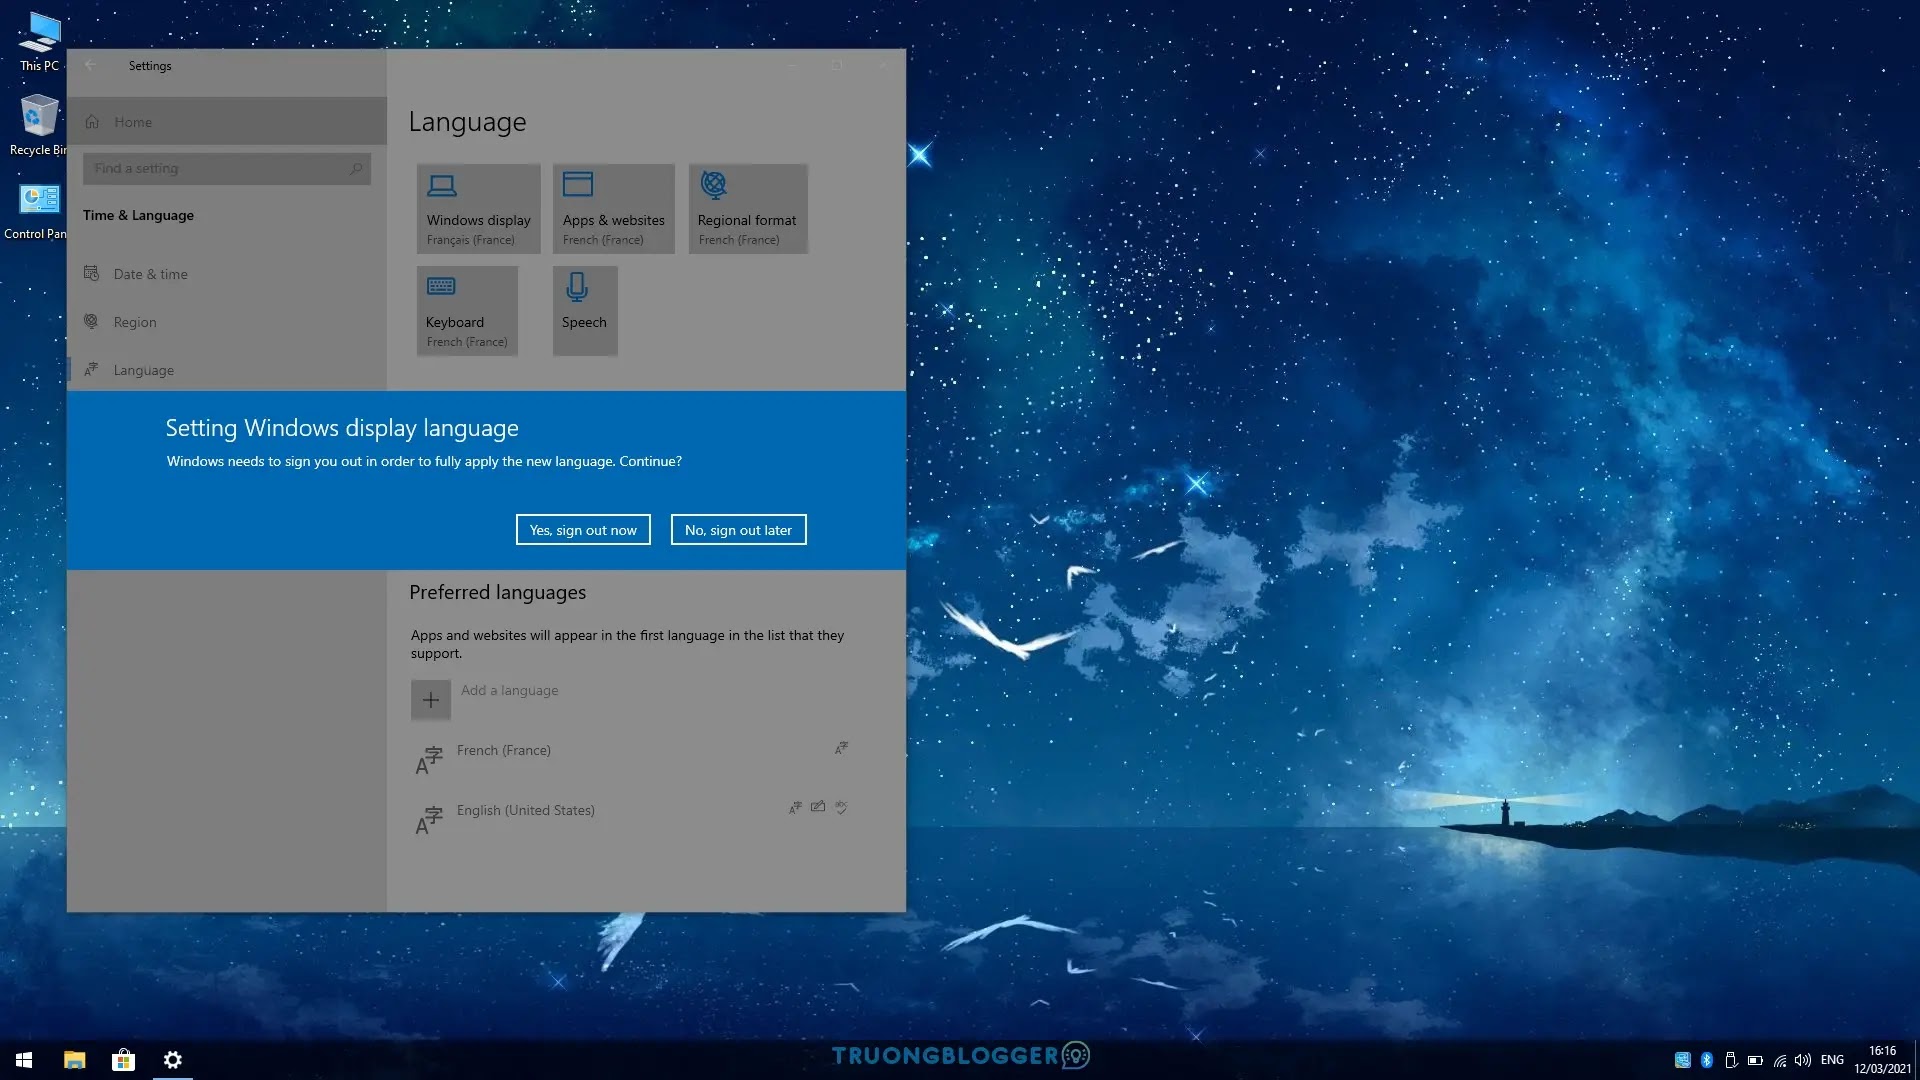
Task: Click display language icon in English row
Action: tap(795, 808)
